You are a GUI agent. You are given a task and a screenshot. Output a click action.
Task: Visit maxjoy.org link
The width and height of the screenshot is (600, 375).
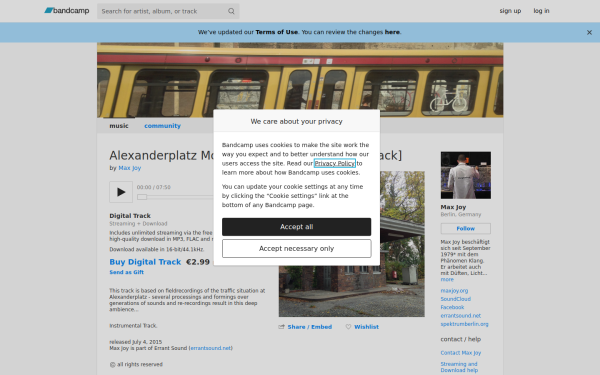point(454,291)
